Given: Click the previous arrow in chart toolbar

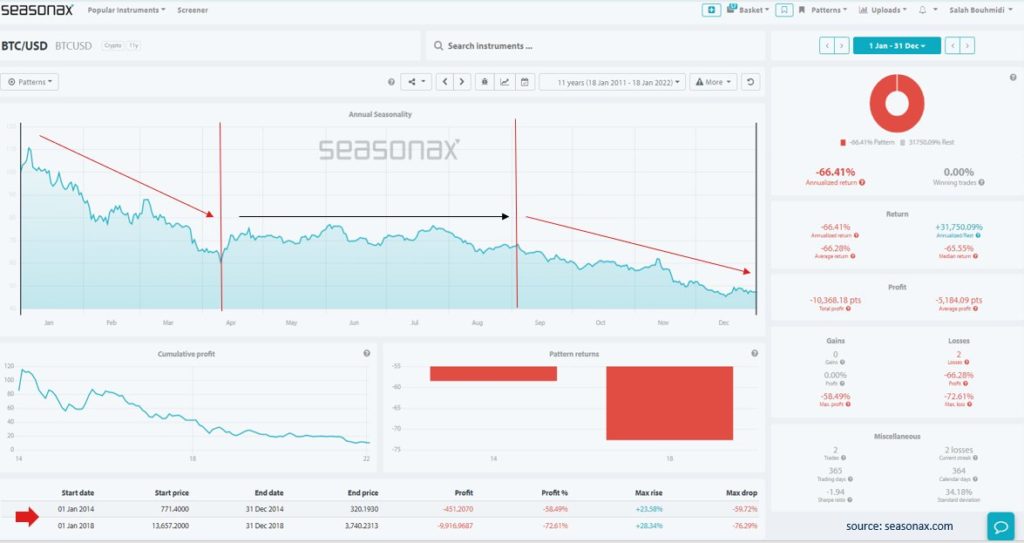Looking at the screenshot, I should pyautogui.click(x=445, y=82).
